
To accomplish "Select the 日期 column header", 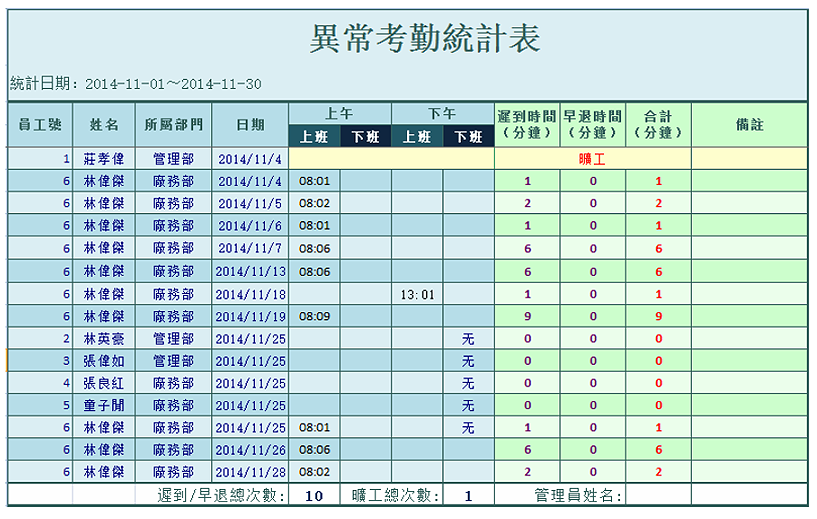I will point(250,125).
